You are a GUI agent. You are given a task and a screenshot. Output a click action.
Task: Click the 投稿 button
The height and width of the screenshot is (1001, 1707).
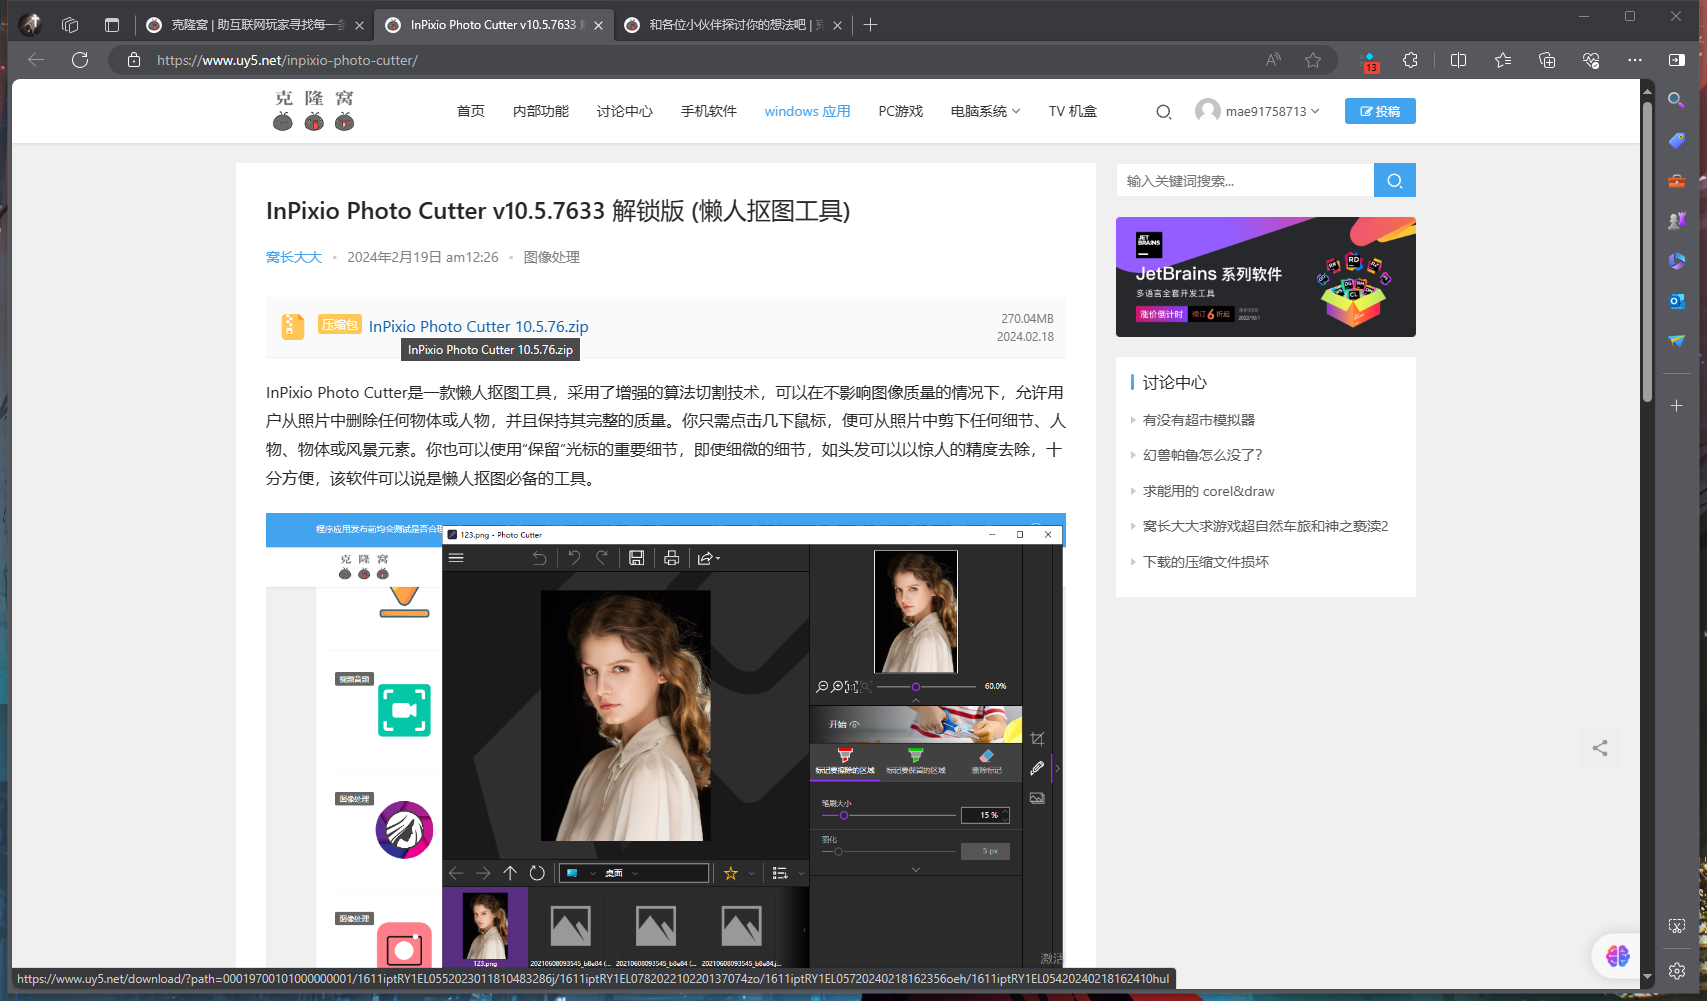click(1380, 111)
